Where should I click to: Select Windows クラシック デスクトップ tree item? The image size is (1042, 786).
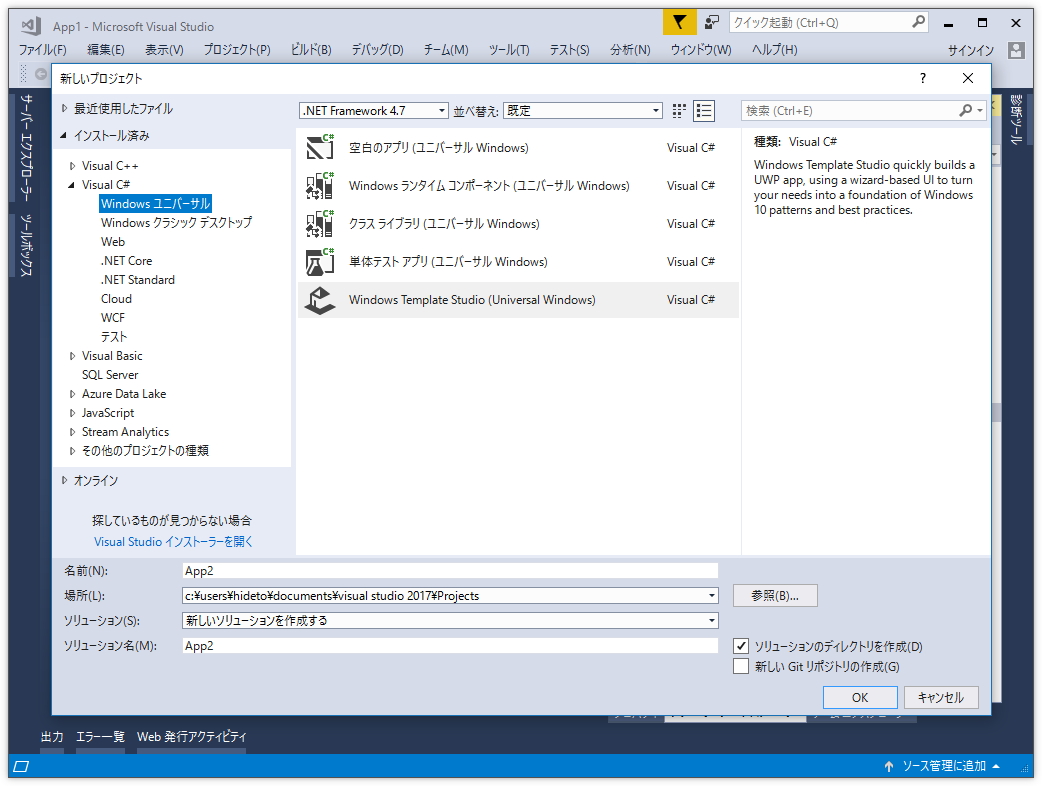pyautogui.click(x=176, y=223)
